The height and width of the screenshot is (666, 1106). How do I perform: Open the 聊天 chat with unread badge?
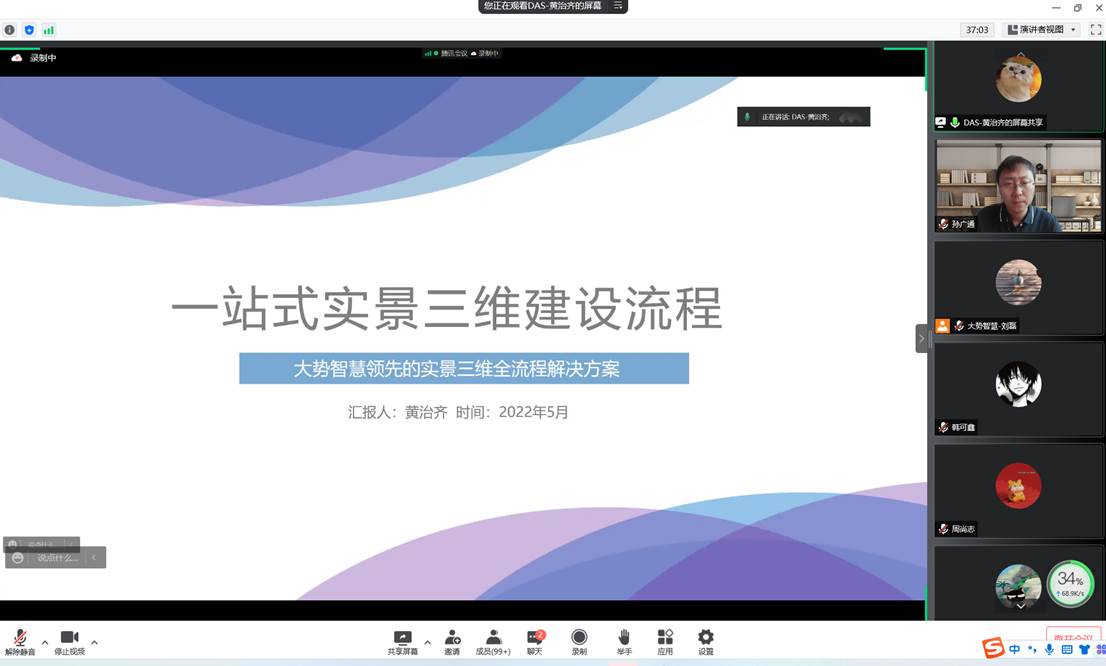point(535,640)
